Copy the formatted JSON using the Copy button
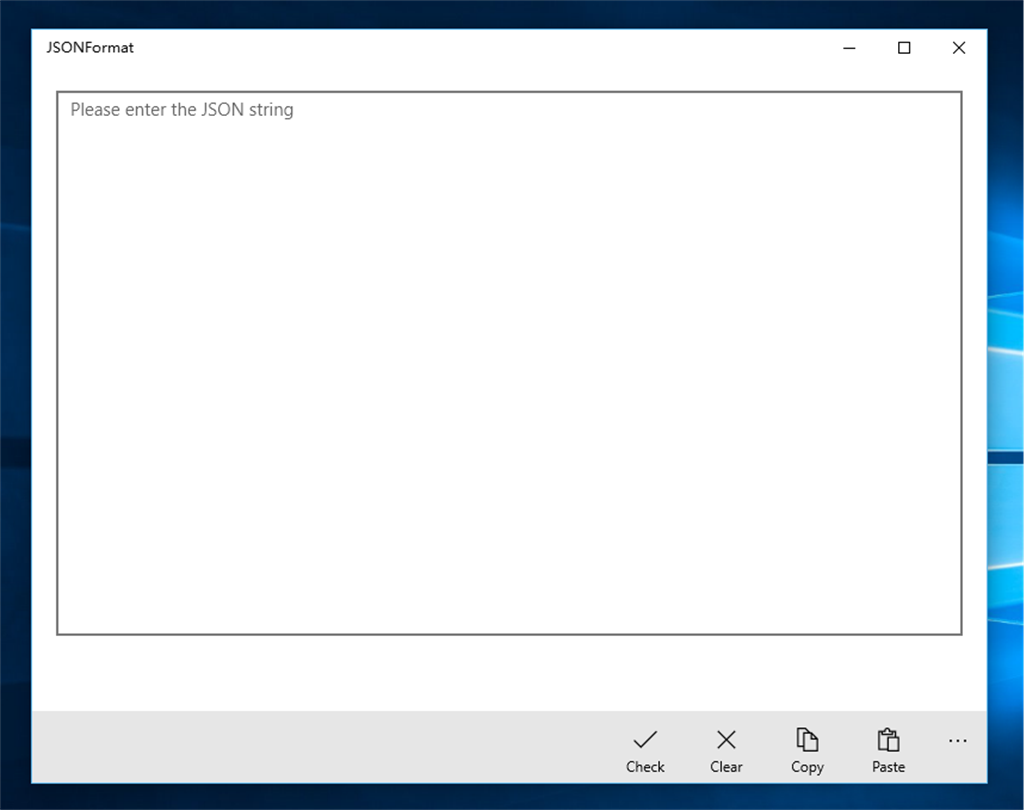This screenshot has width=1024, height=810. coord(807,750)
